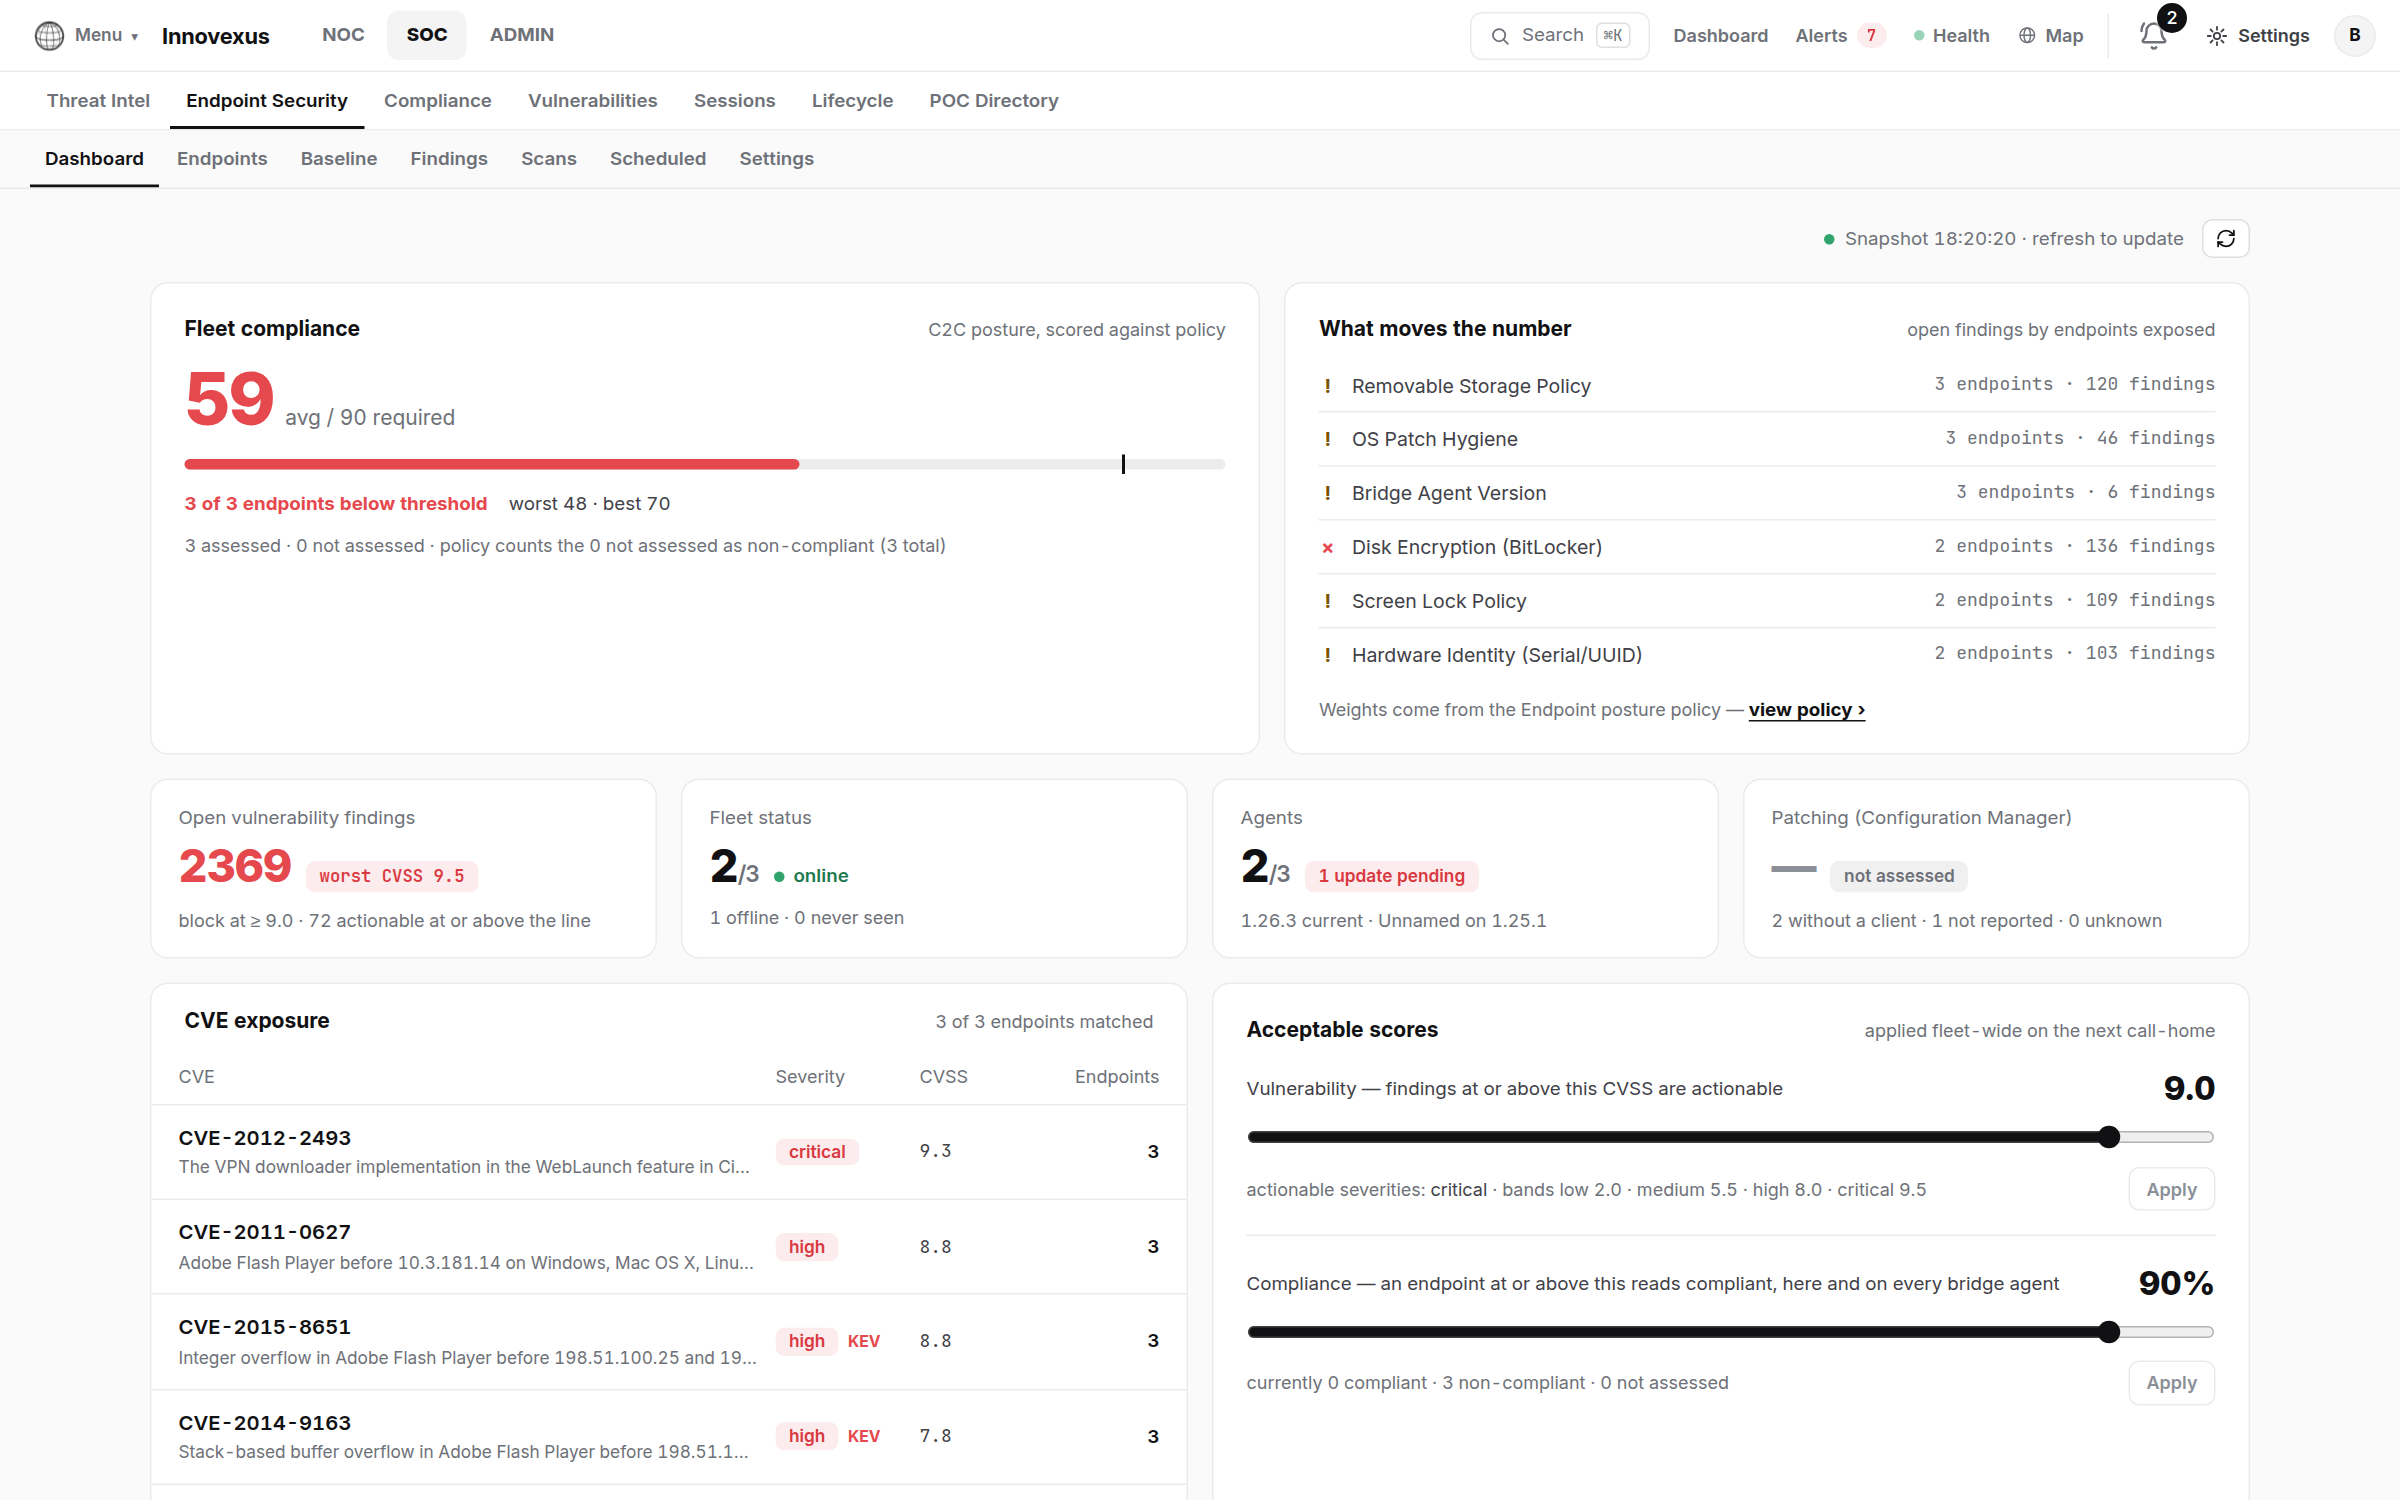Screen dimensions: 2400x1500
Task: Click the not assessed patching badge
Action: (1899, 877)
